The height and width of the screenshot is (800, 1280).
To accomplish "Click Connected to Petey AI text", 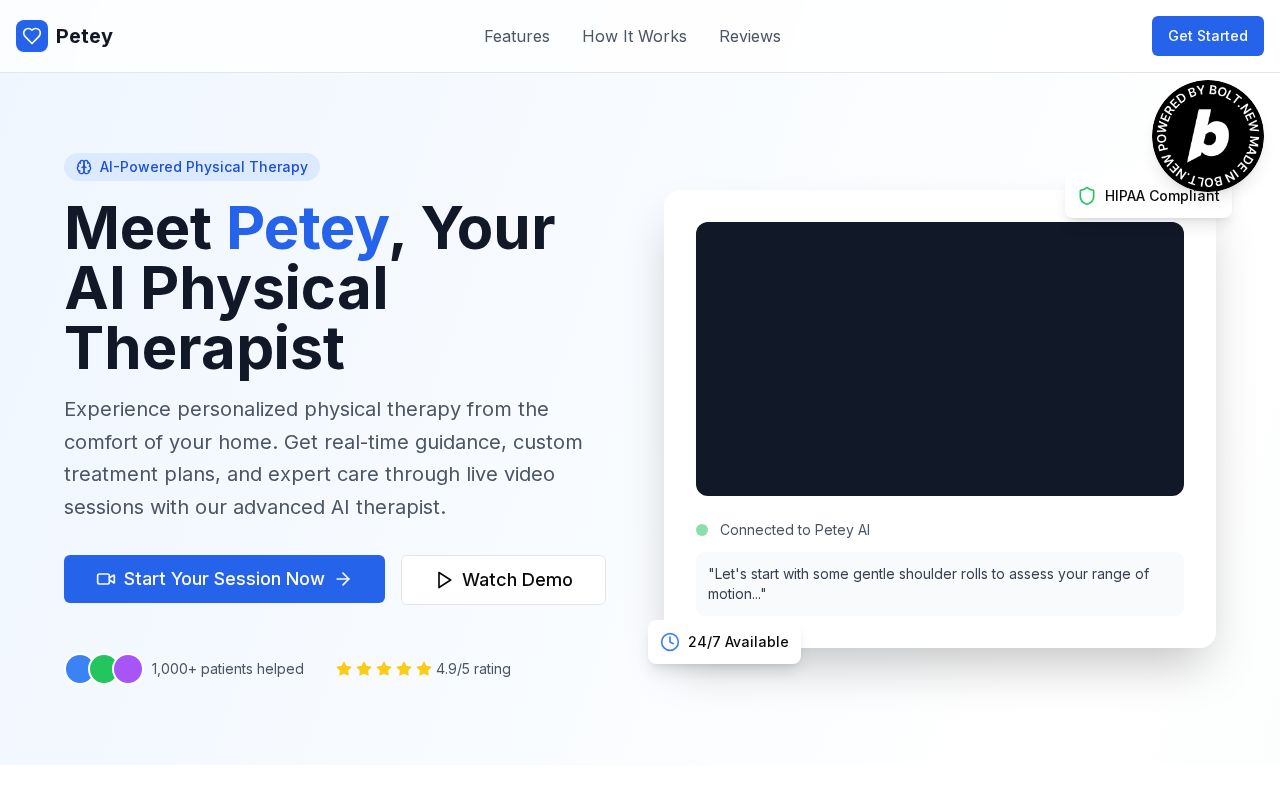I will tap(795, 530).
